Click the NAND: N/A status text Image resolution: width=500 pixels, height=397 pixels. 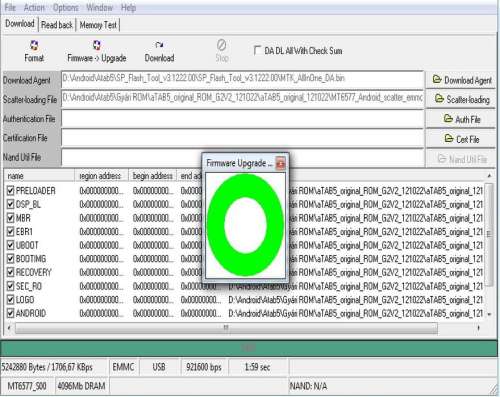coord(308,386)
